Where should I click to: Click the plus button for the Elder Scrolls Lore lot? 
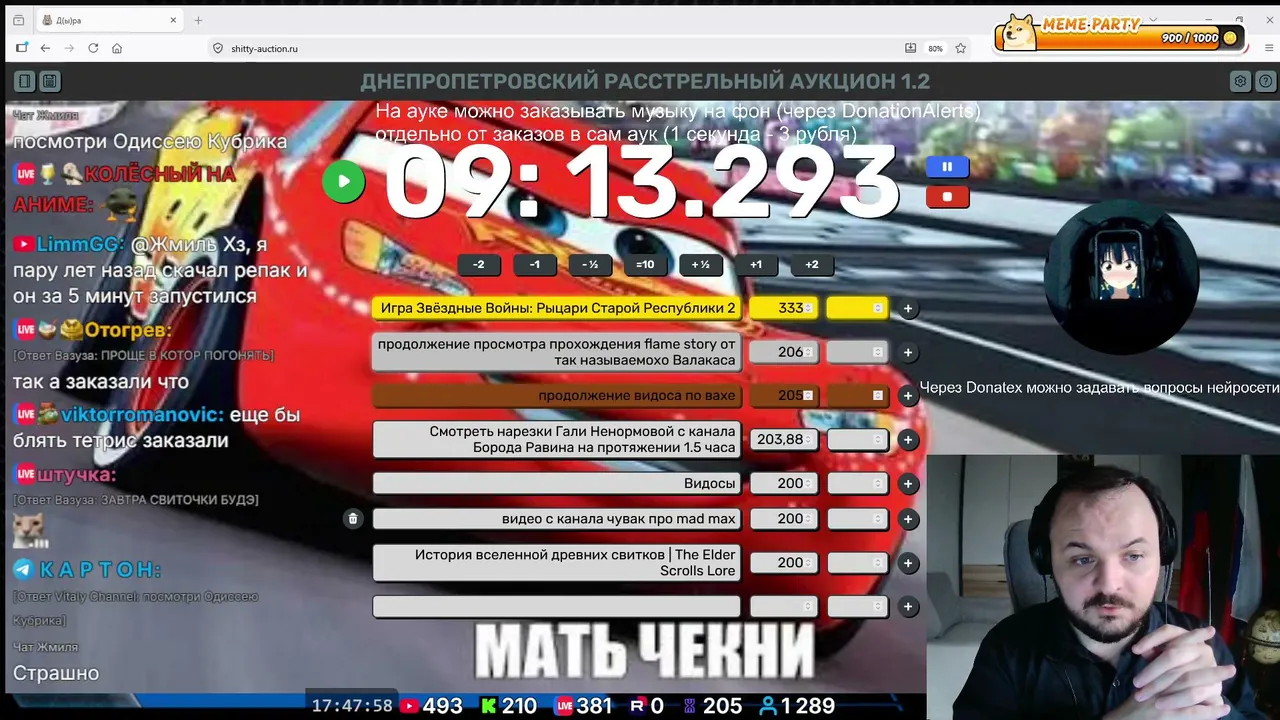pos(908,563)
